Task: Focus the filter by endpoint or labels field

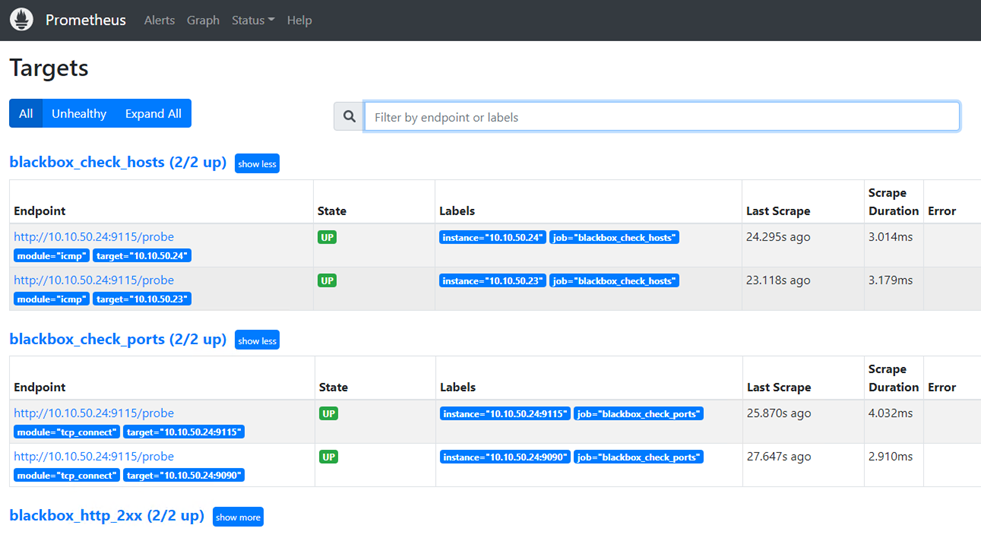Action: point(662,116)
